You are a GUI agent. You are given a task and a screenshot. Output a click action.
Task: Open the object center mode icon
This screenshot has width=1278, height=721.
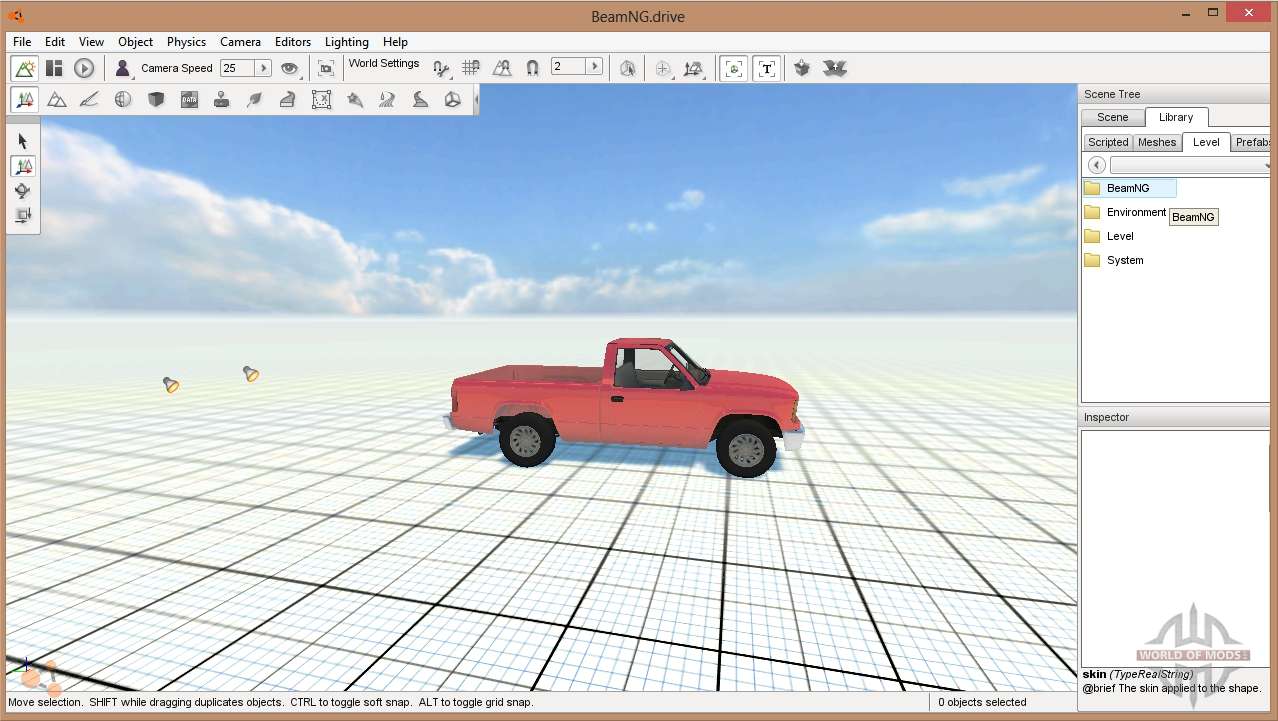pyautogui.click(x=663, y=68)
